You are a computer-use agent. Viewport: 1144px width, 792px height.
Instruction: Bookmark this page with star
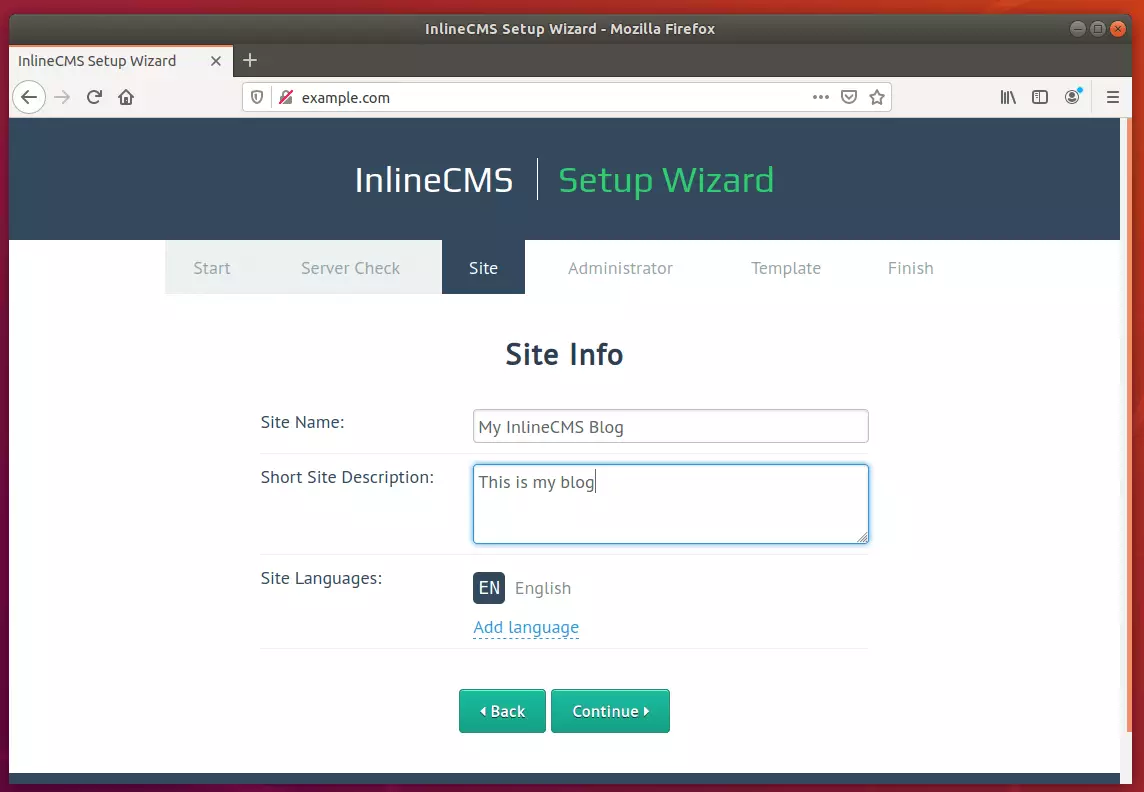click(x=877, y=97)
